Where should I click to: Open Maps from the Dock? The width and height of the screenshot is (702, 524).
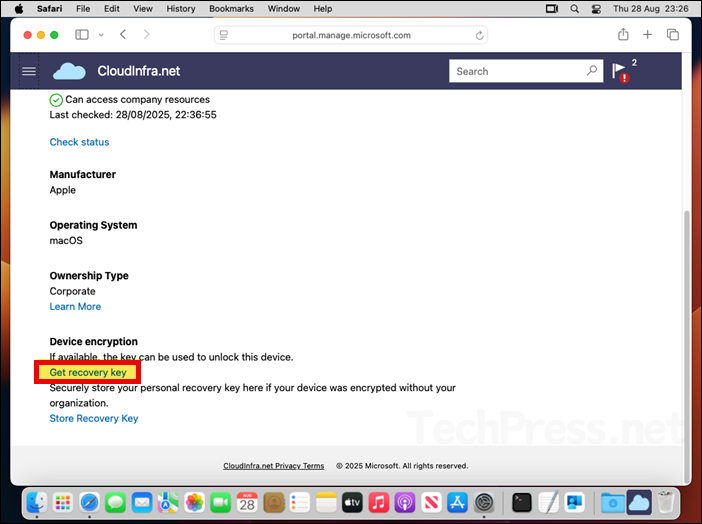pyautogui.click(x=168, y=503)
